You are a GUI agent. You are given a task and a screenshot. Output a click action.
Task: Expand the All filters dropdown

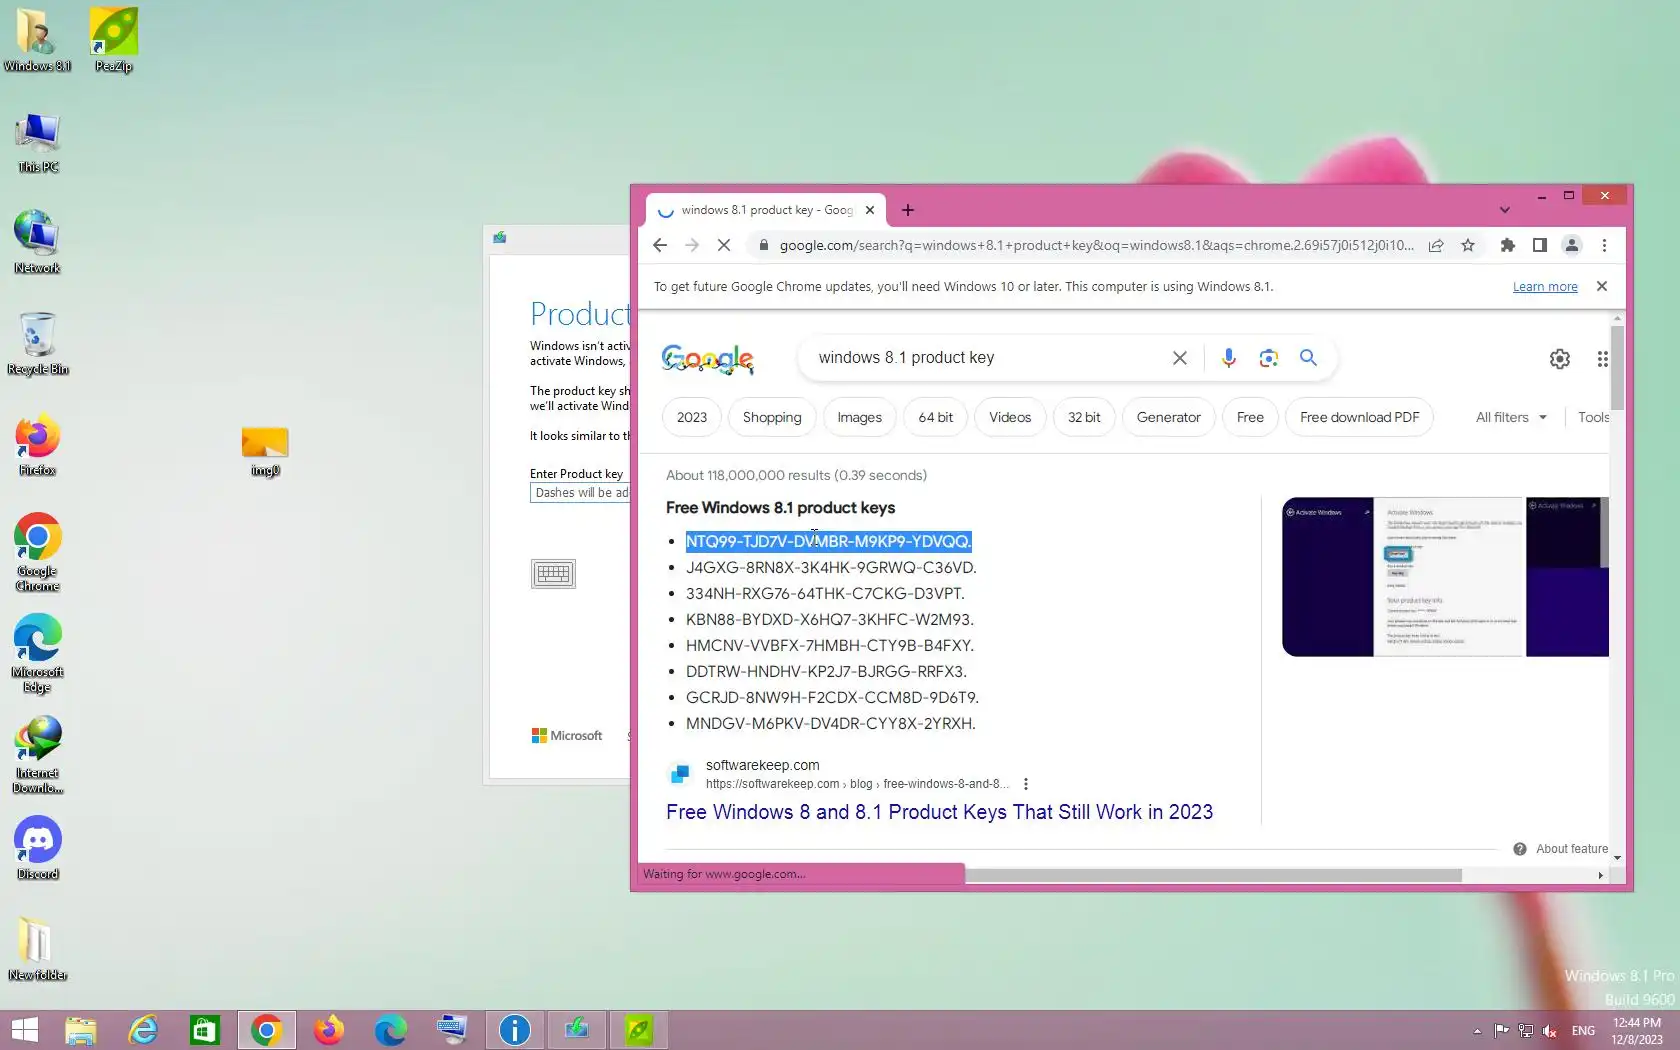click(1511, 417)
